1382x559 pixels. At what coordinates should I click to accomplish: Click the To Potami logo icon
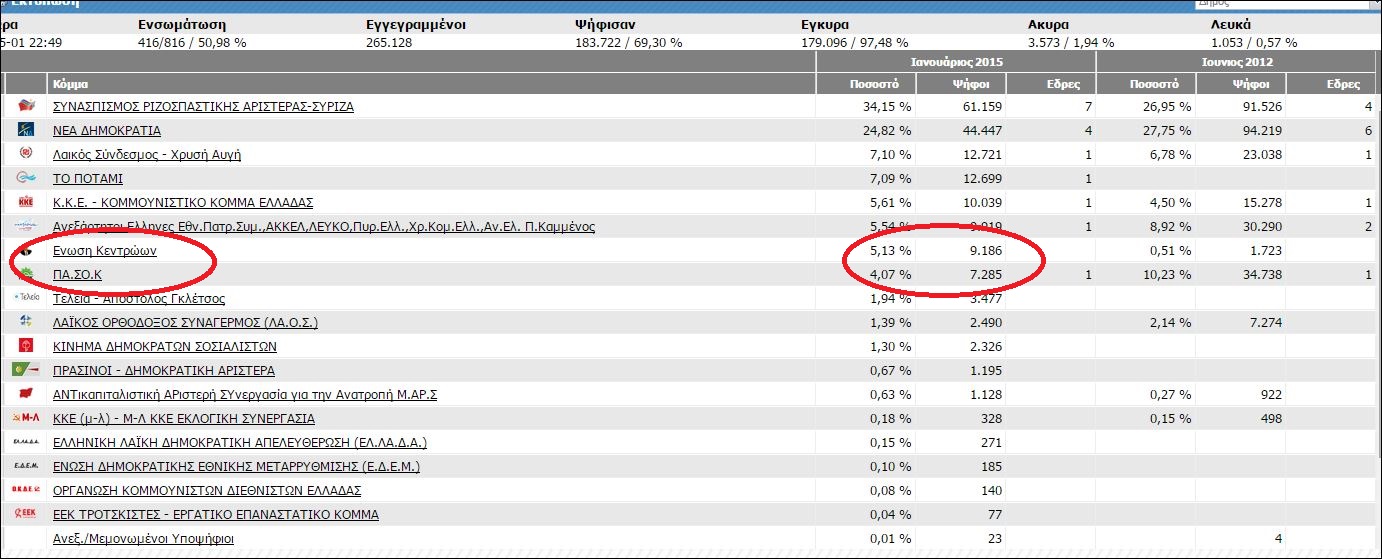(26, 178)
